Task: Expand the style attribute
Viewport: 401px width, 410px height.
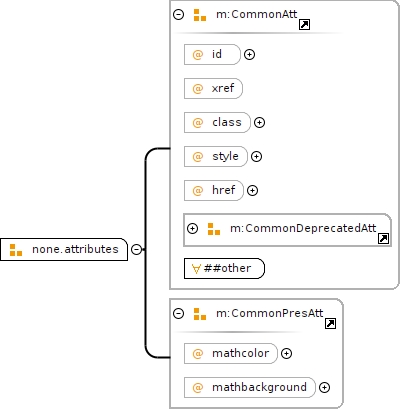Action: pos(256,156)
